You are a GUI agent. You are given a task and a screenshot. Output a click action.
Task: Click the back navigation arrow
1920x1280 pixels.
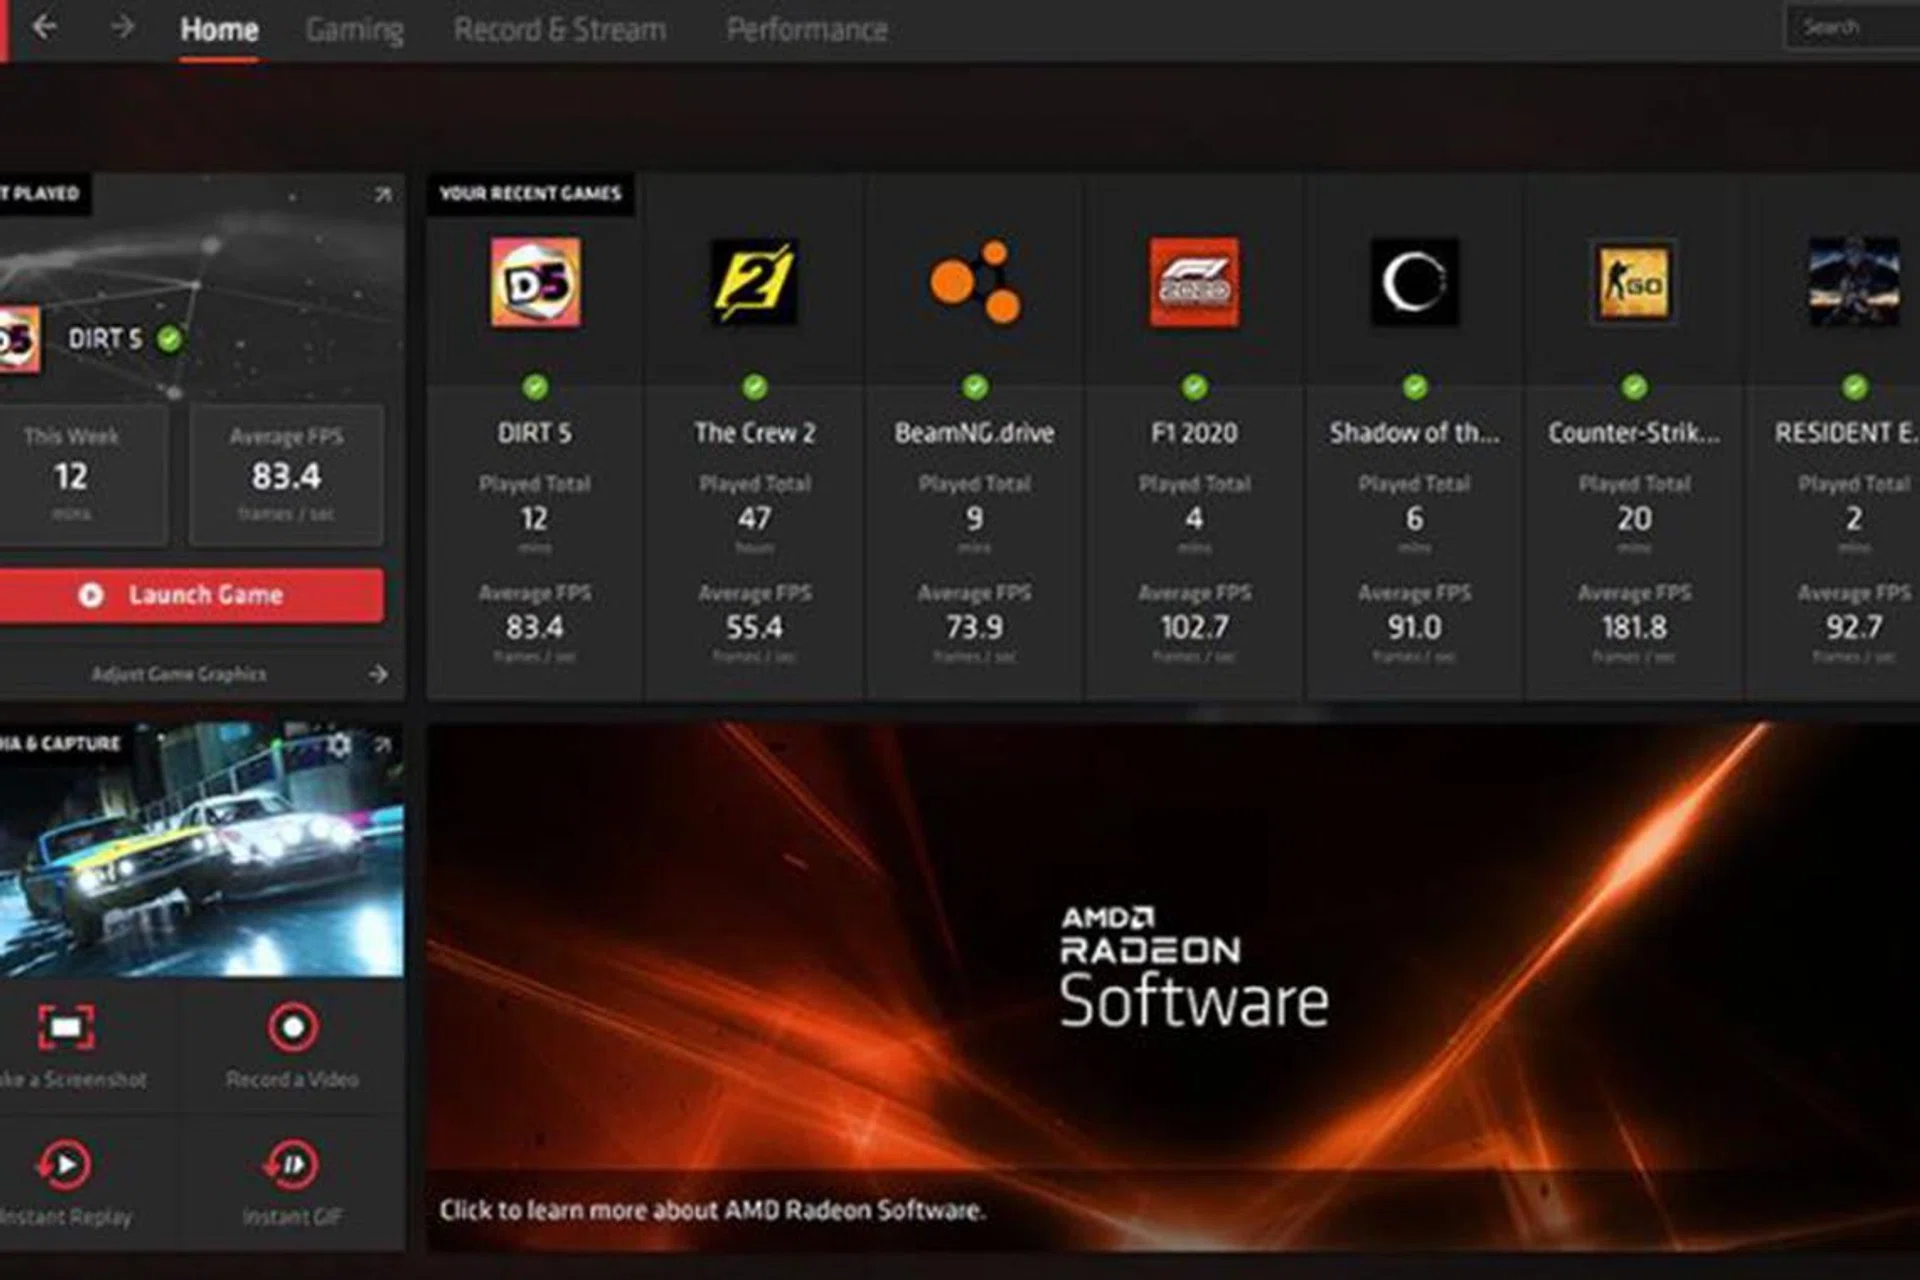[x=44, y=27]
